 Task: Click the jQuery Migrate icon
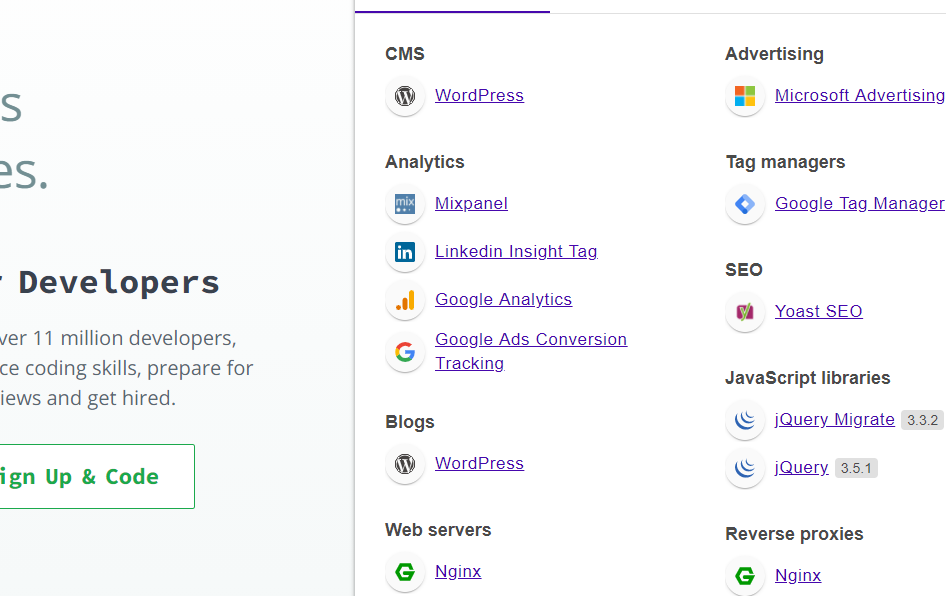click(x=745, y=420)
